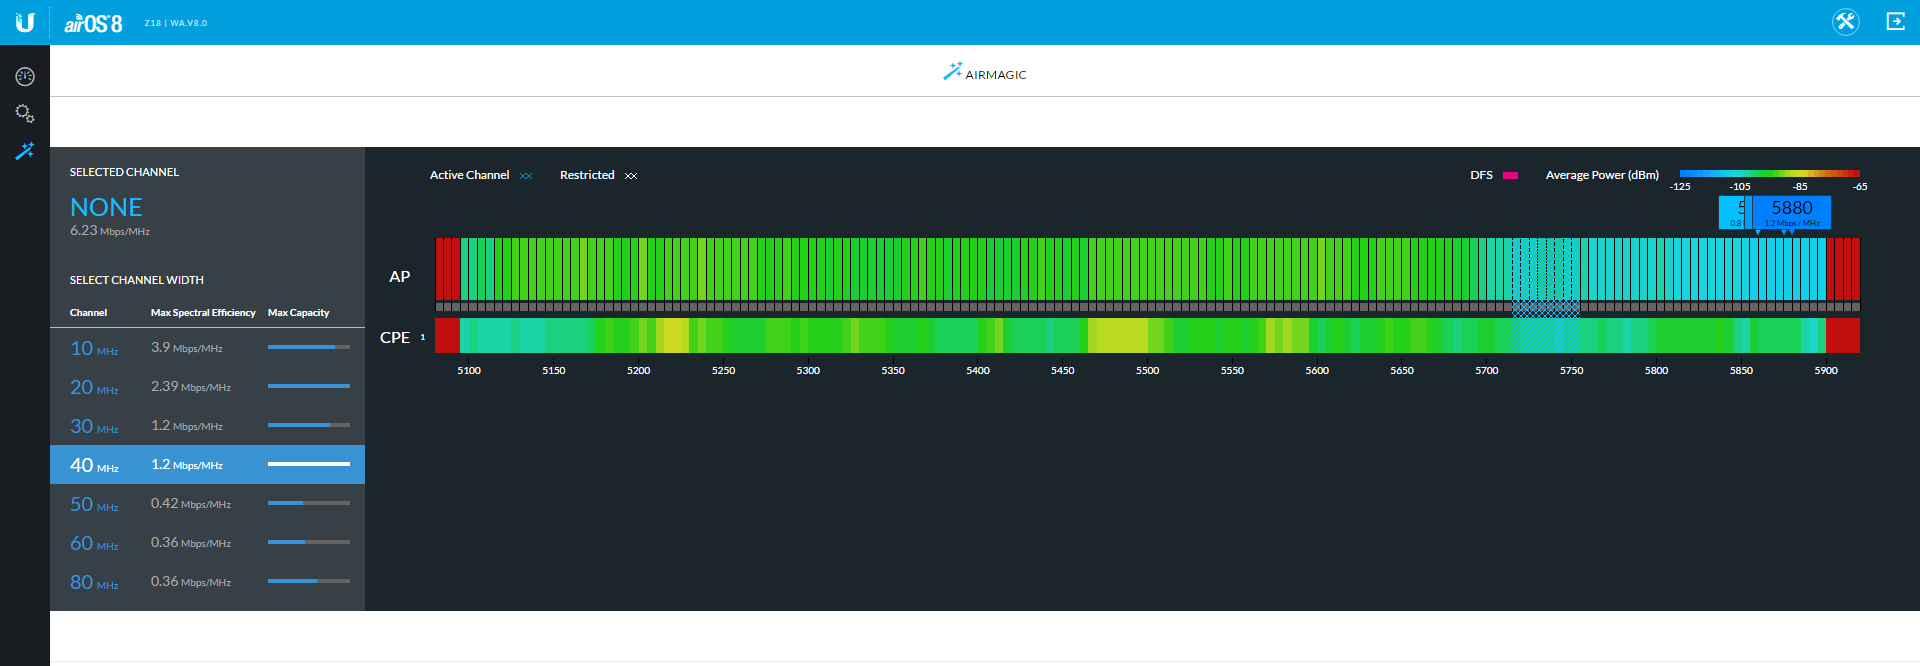This screenshot has height=666, width=1920.
Task: Click the AIRMAGIC wand icon header
Action: point(984,73)
